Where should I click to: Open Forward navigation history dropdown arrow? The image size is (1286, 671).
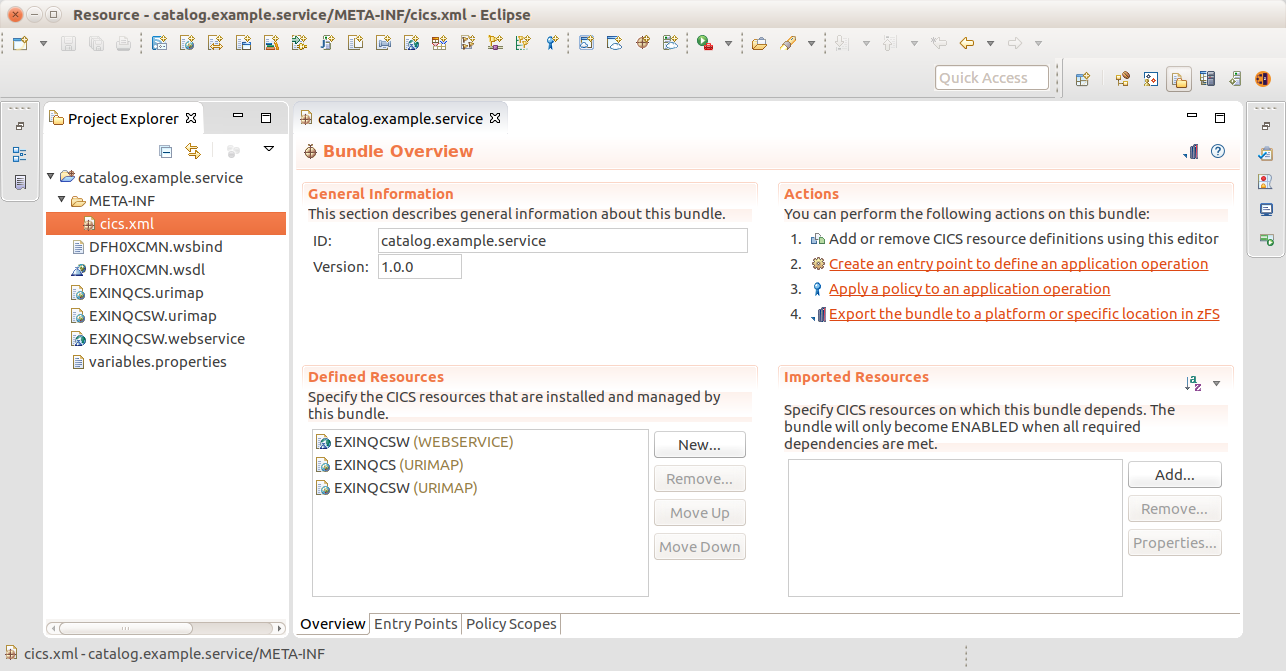point(1038,43)
